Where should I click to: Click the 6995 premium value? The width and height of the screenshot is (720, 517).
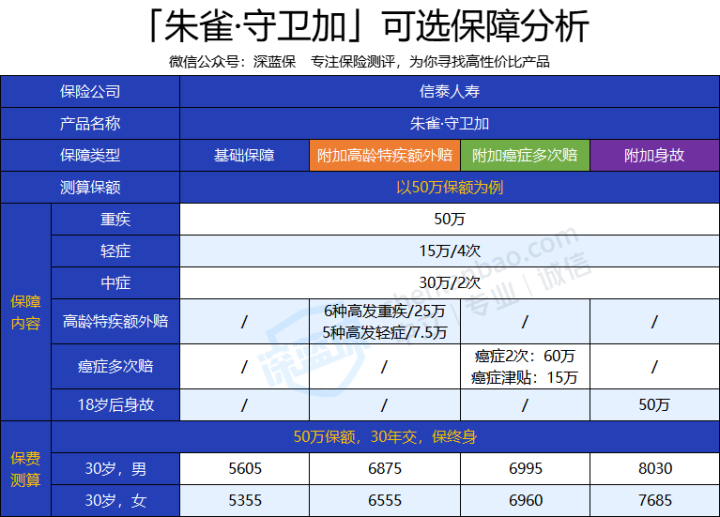525,469
